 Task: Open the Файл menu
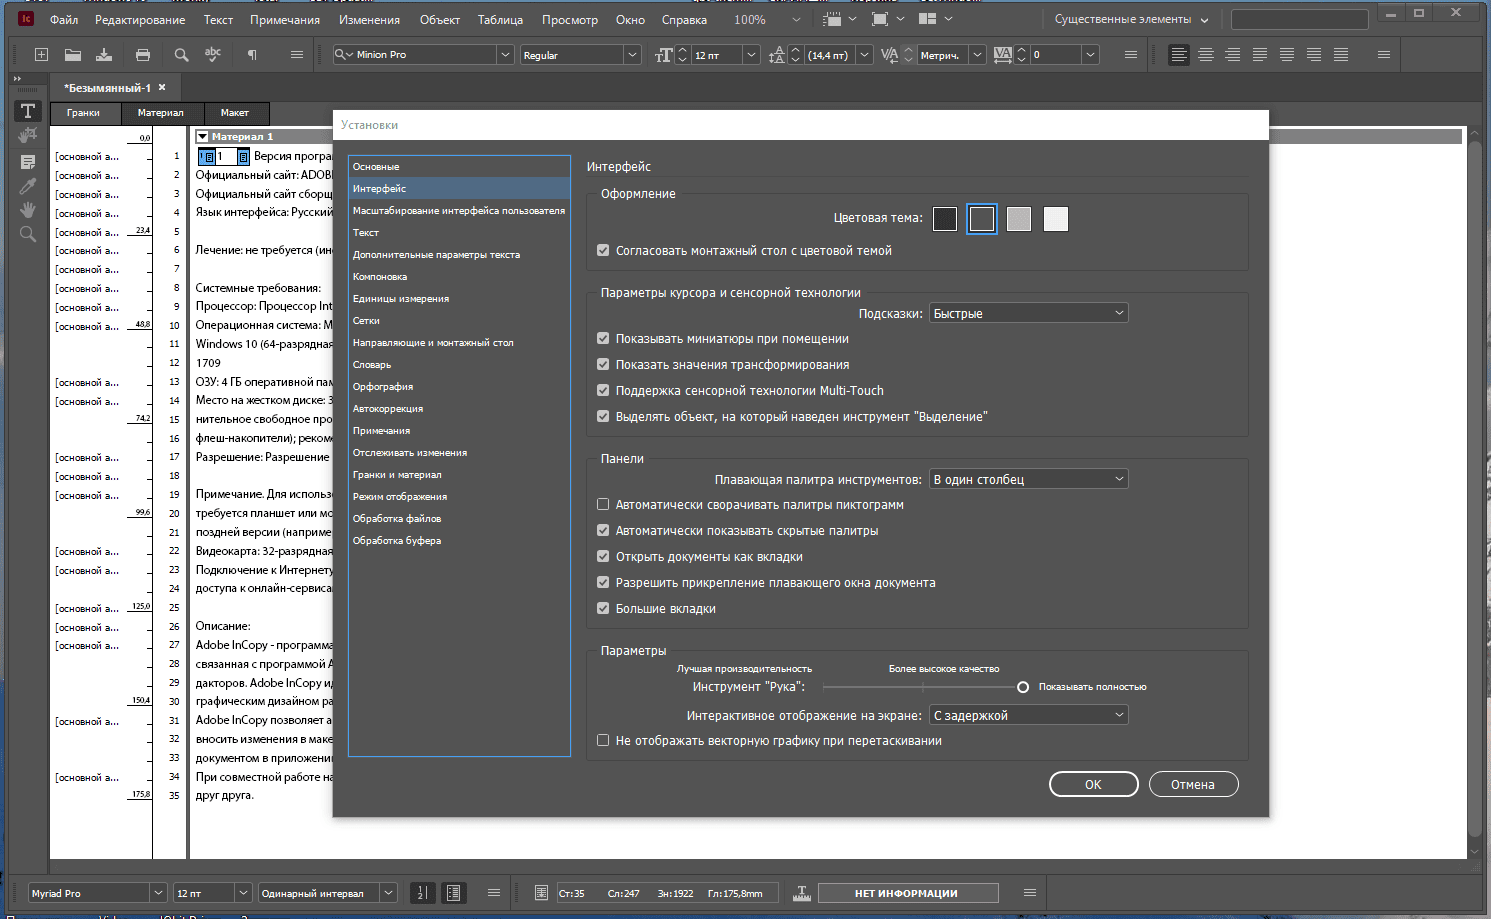(x=64, y=20)
